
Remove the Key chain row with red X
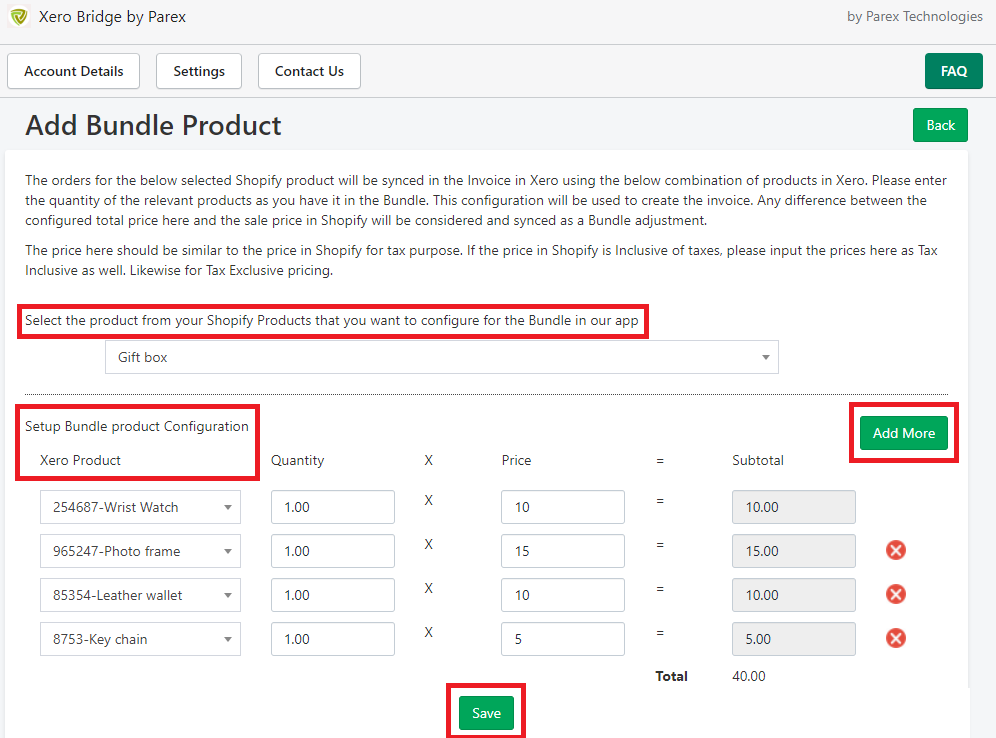pyautogui.click(x=896, y=638)
